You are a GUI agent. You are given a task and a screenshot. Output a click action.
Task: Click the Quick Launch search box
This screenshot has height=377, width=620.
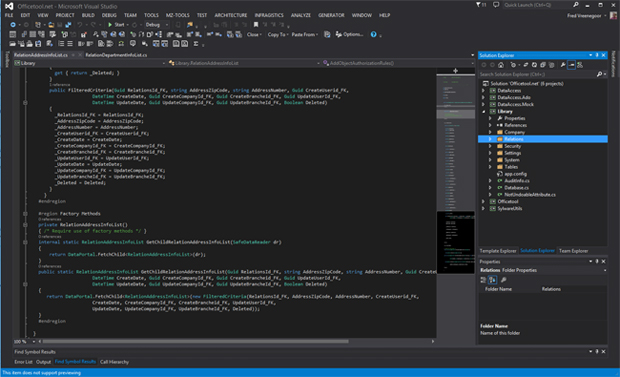pyautogui.click(x=537, y=5)
